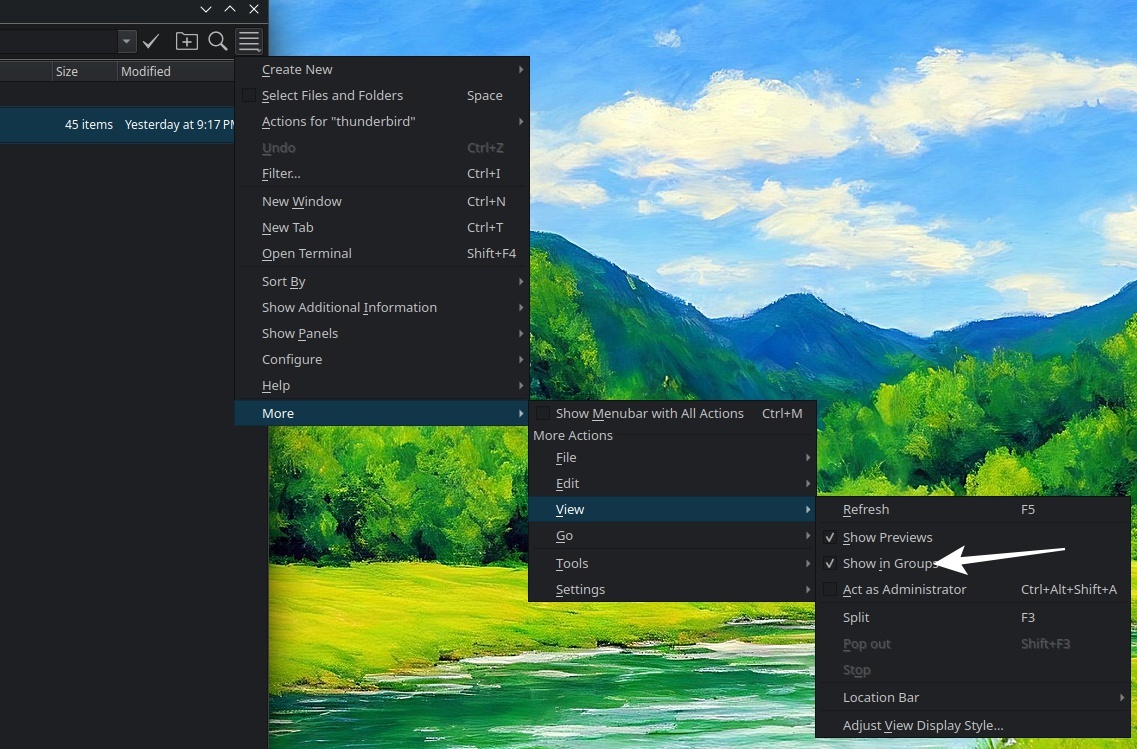Enable Act as Administrator checkbox

(830, 589)
